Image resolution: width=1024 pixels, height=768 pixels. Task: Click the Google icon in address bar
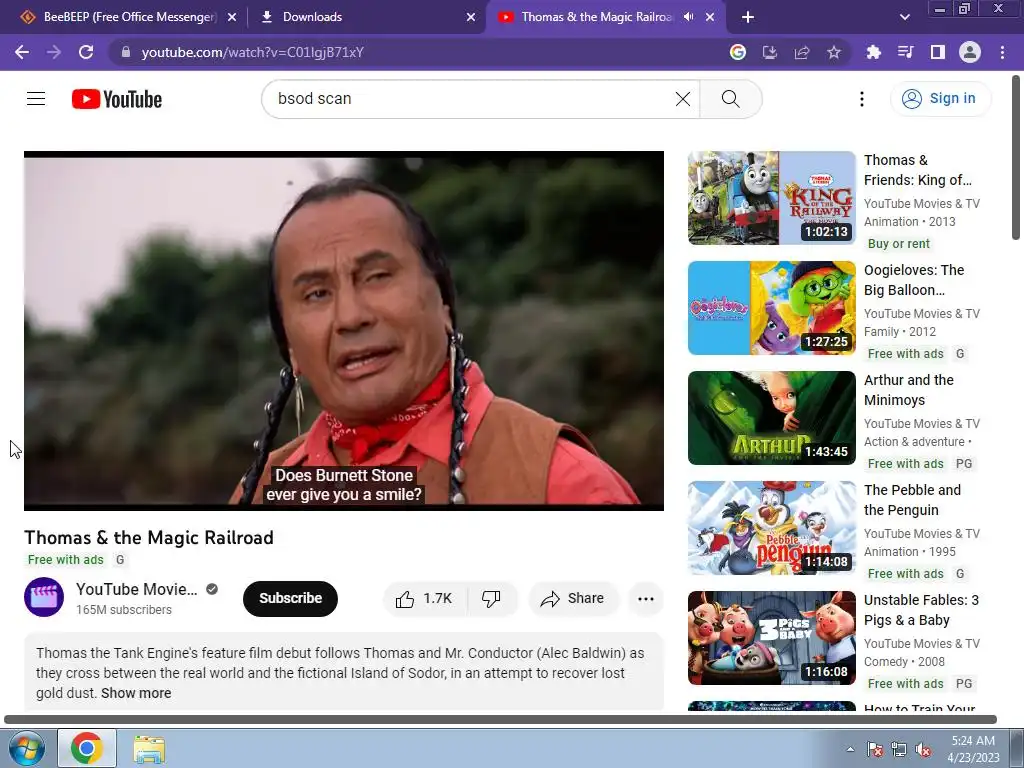pos(738,52)
